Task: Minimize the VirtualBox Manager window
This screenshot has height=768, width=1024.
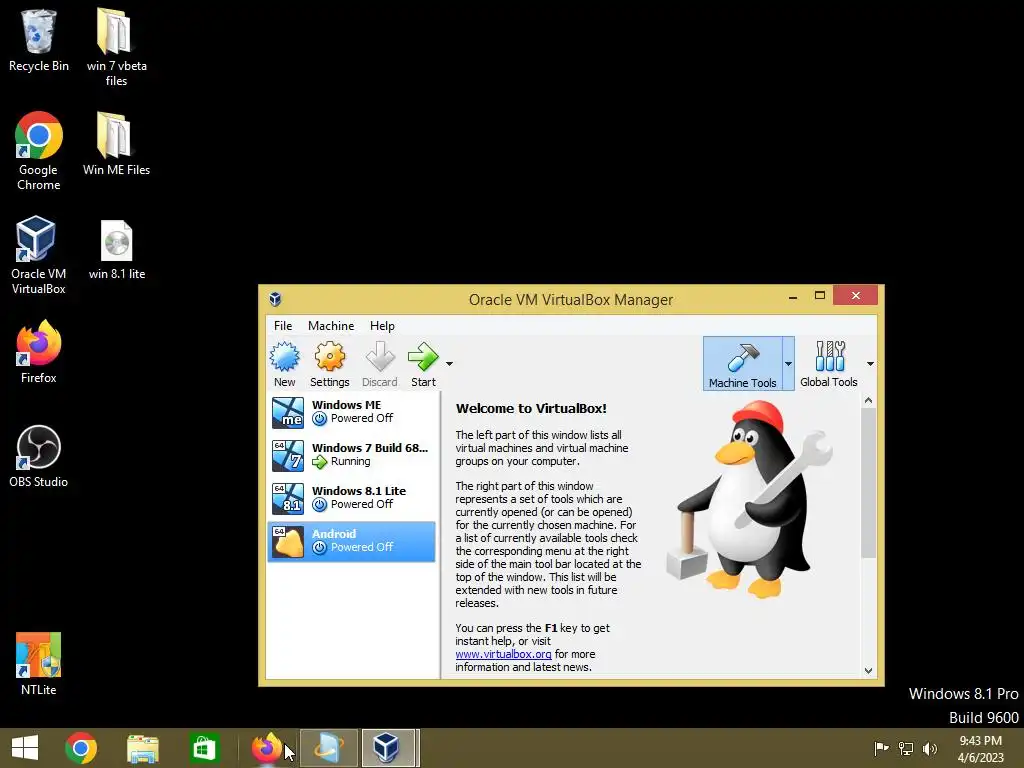Action: 793,296
